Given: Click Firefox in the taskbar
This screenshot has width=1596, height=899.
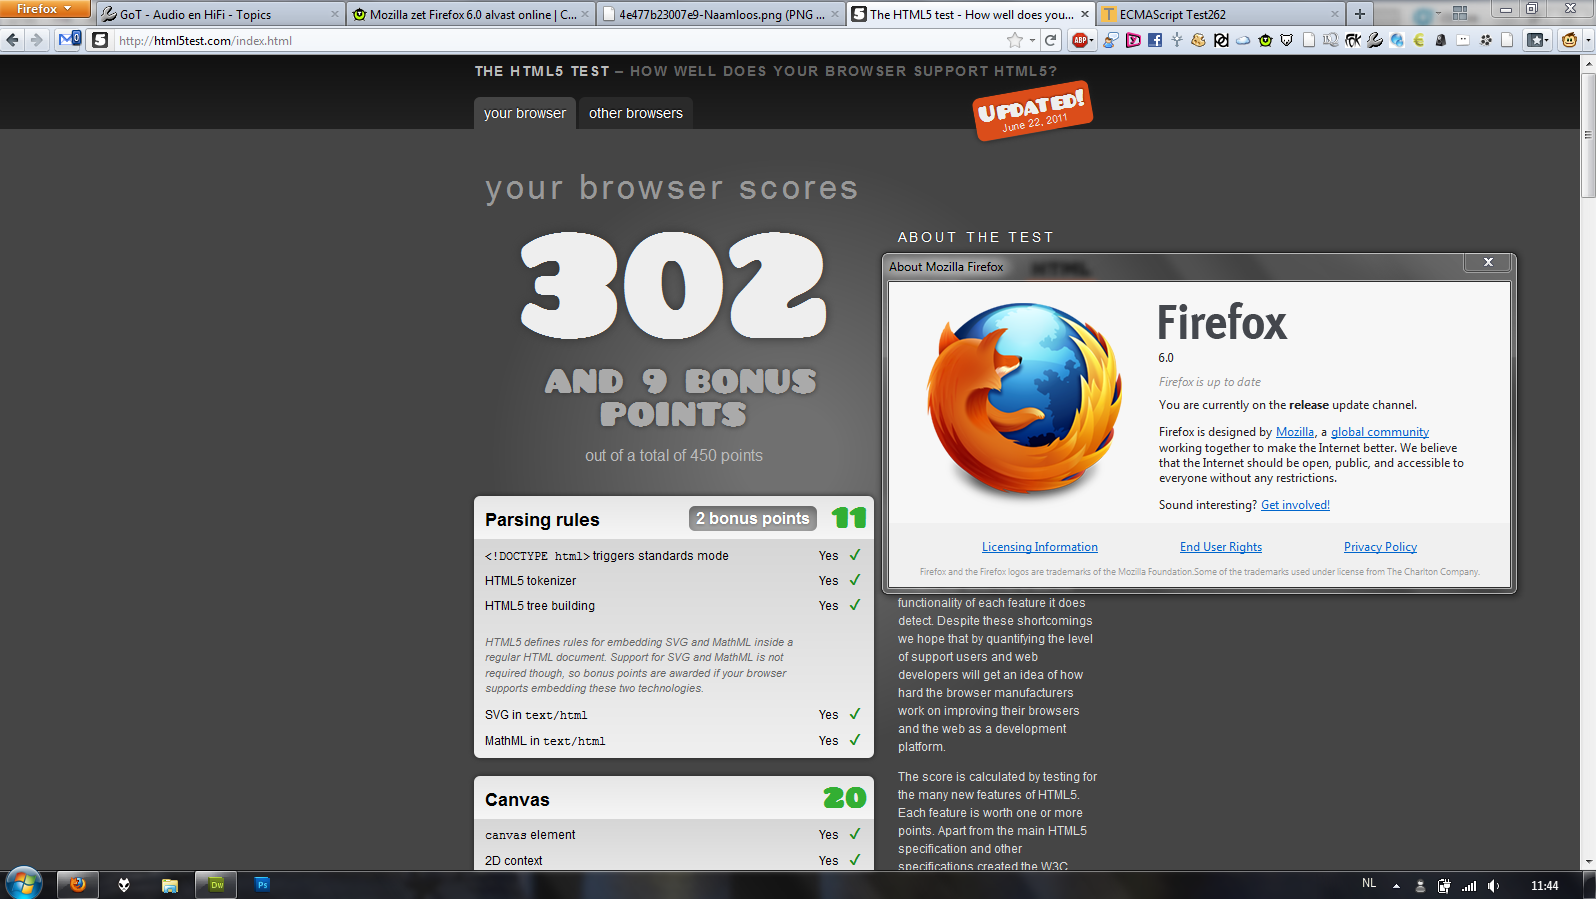Looking at the screenshot, I should tap(78, 884).
